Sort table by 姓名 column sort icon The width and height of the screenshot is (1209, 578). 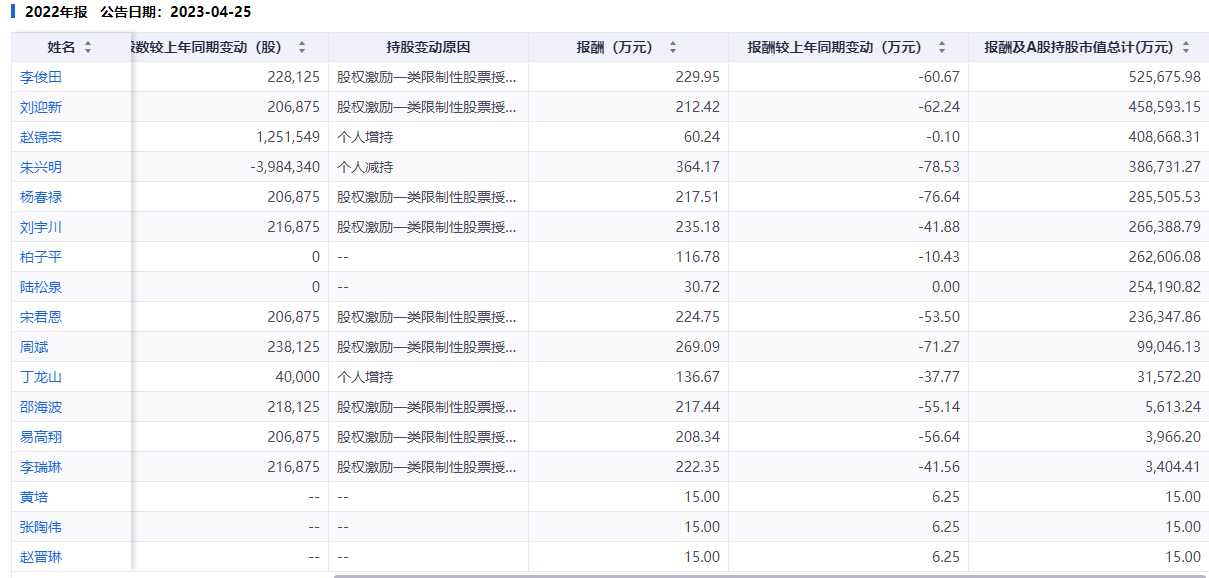pos(88,47)
